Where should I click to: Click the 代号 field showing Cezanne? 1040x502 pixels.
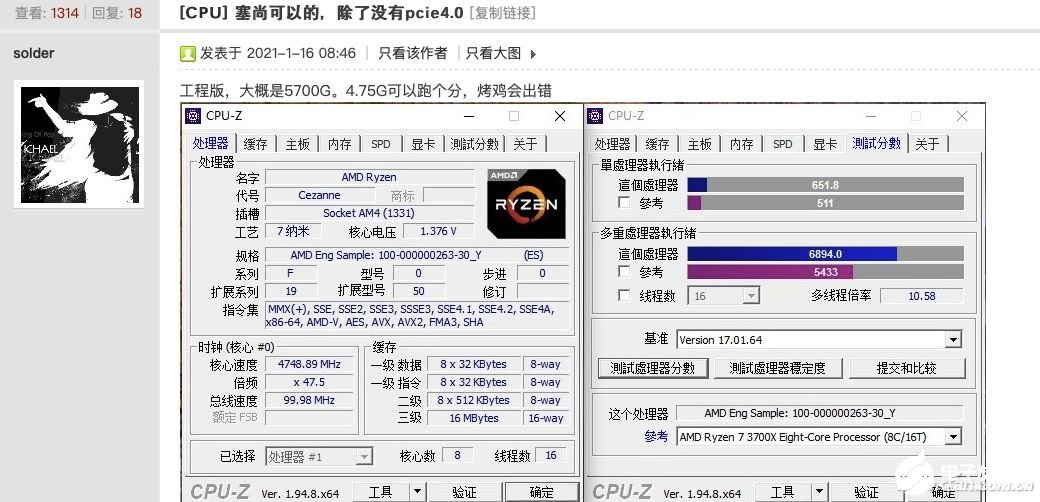[320, 196]
